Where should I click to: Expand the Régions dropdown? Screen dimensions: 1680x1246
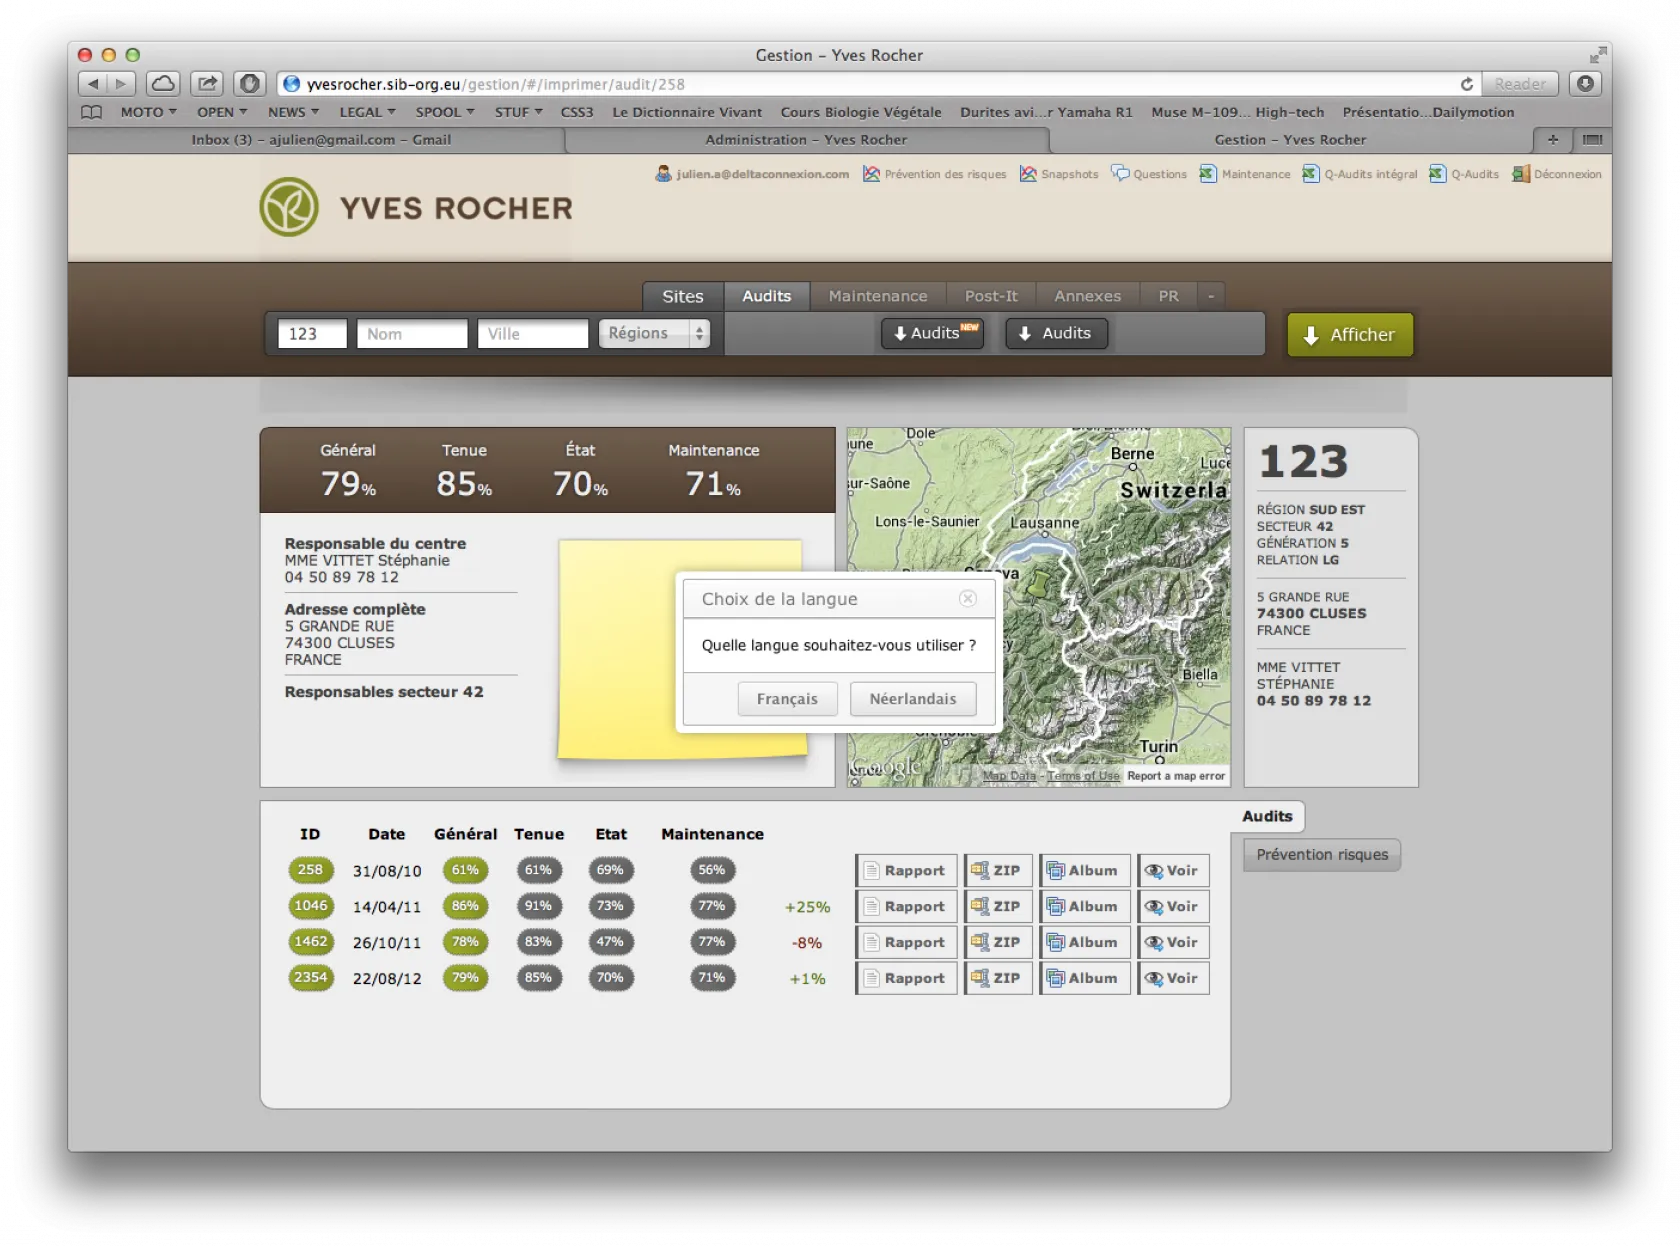click(654, 334)
